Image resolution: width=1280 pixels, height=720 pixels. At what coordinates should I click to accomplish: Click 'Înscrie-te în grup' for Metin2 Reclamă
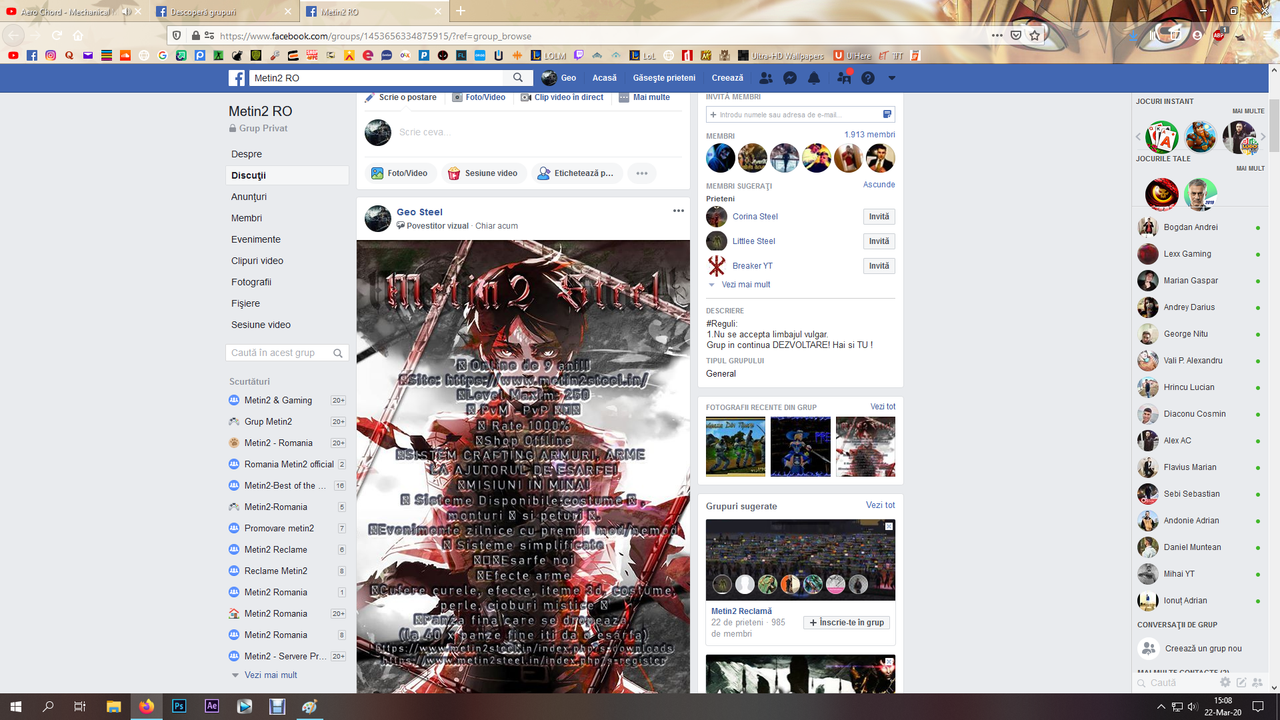[847, 622]
